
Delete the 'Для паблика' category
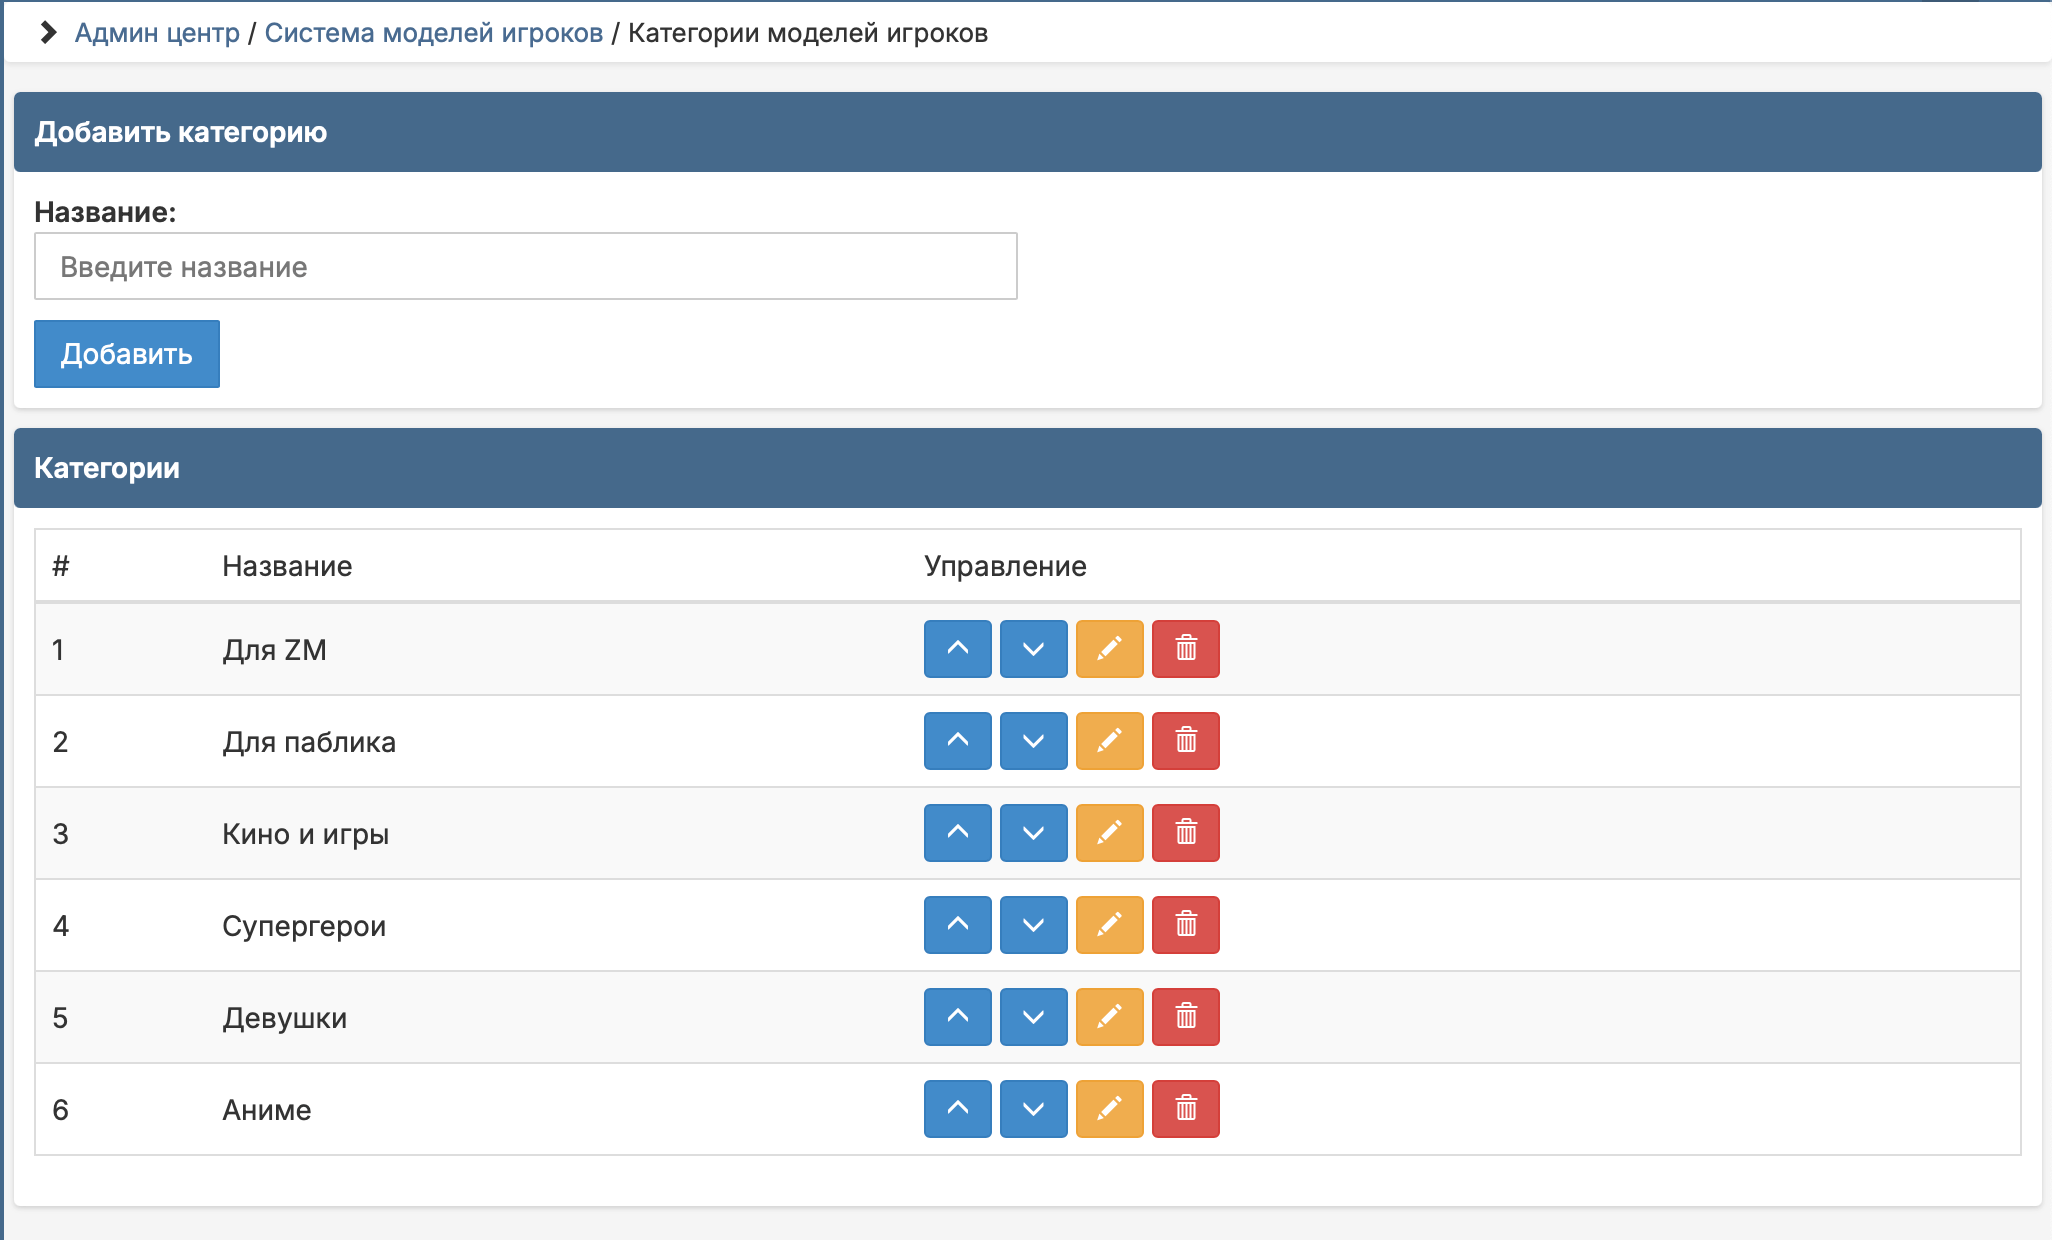coord(1185,741)
